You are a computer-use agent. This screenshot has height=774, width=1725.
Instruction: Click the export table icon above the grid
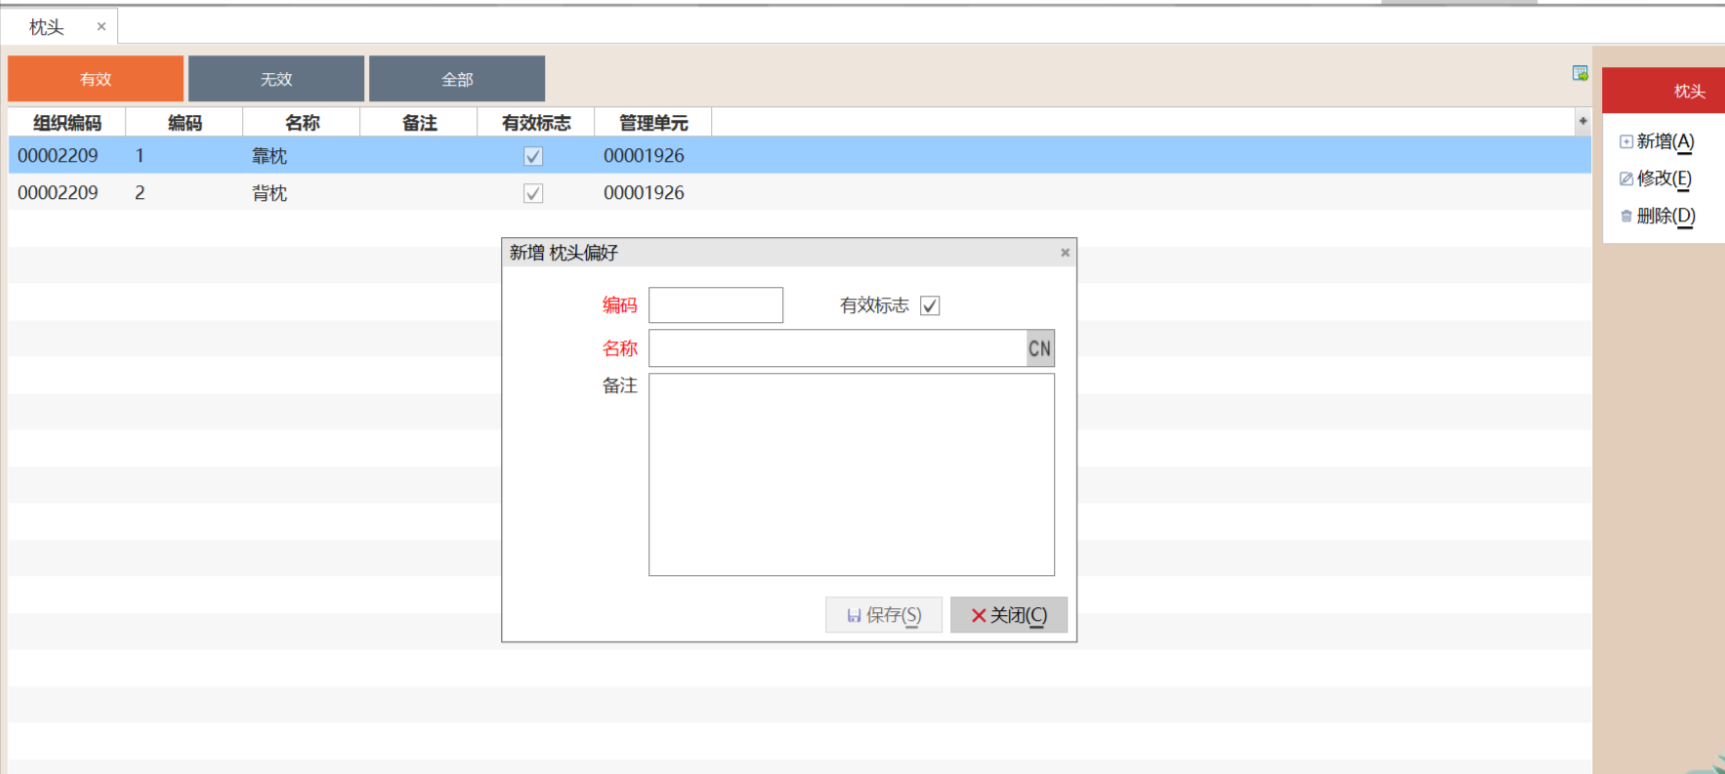click(1580, 73)
